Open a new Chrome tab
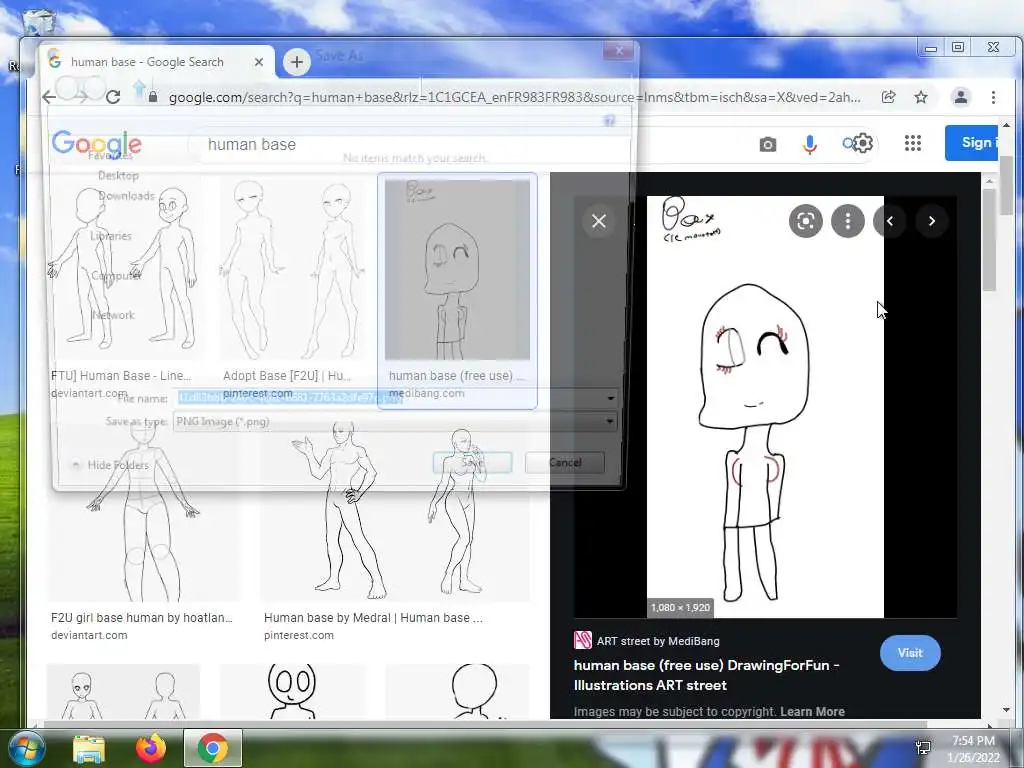1024x768 pixels. (x=296, y=62)
